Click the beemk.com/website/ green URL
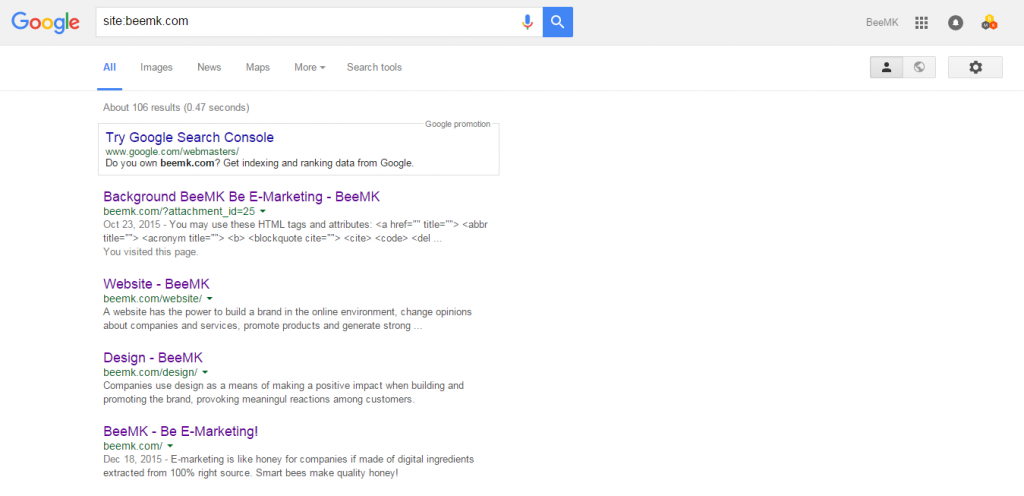 pos(153,299)
